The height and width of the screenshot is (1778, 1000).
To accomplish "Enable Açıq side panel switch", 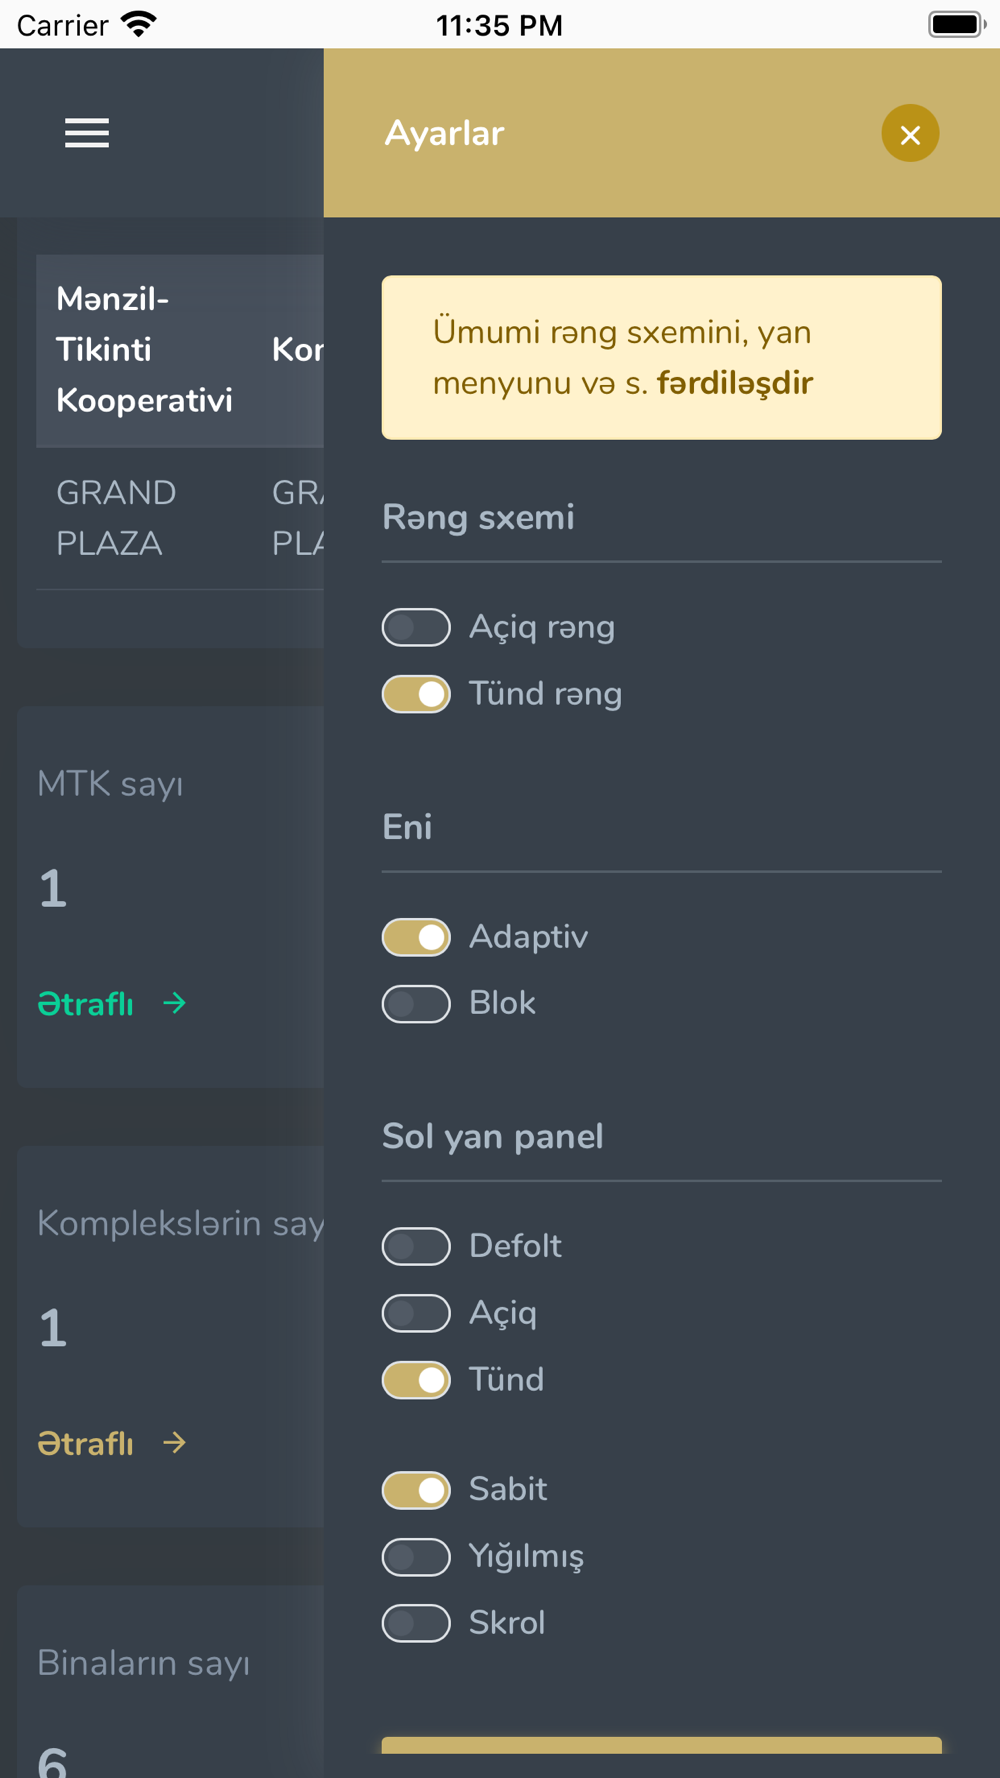I will pos(416,1313).
